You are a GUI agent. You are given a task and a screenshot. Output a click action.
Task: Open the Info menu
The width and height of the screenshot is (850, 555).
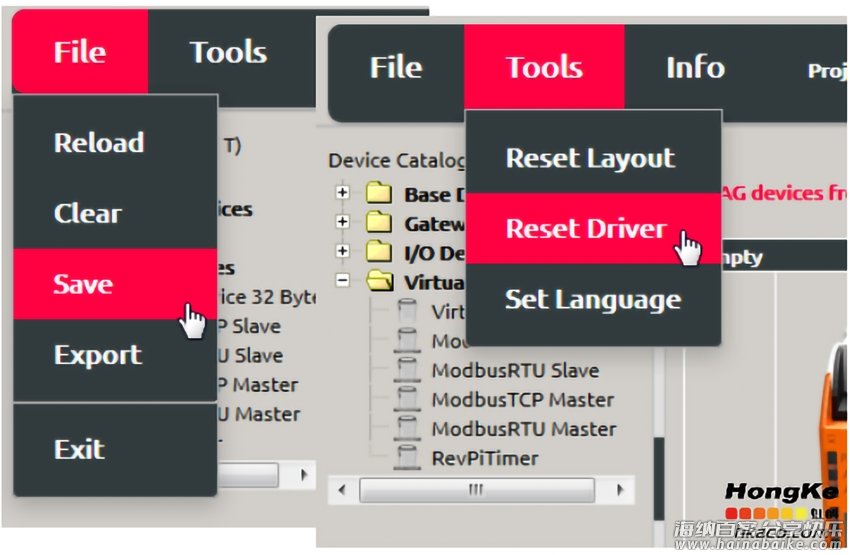695,67
